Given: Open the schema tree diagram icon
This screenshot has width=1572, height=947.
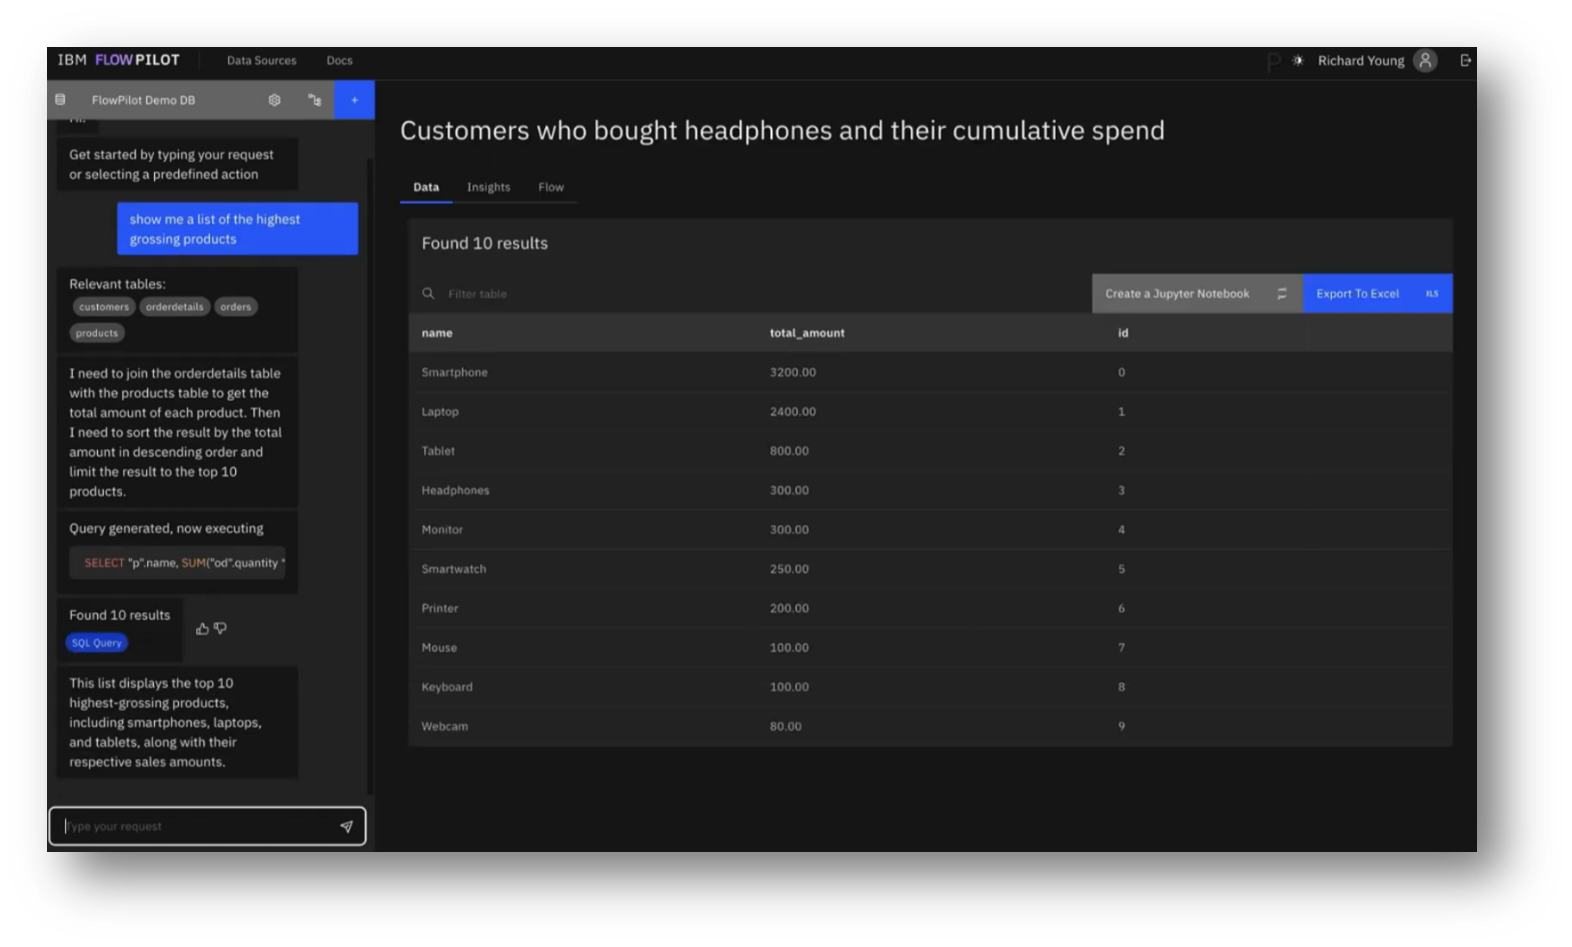Looking at the screenshot, I should click(314, 100).
